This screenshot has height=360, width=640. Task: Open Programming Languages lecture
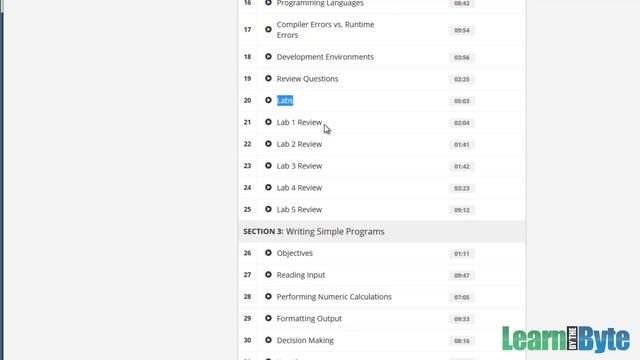pos(320,3)
